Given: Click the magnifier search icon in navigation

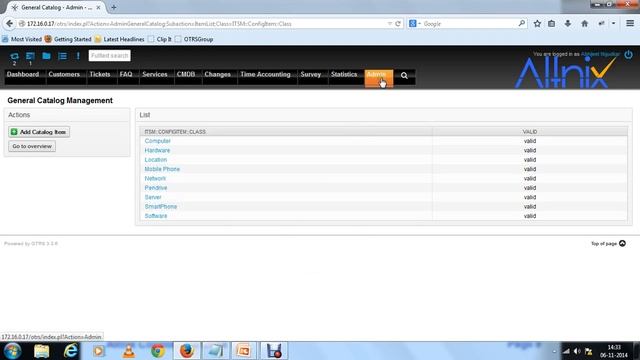Looking at the screenshot, I should click(x=404, y=76).
